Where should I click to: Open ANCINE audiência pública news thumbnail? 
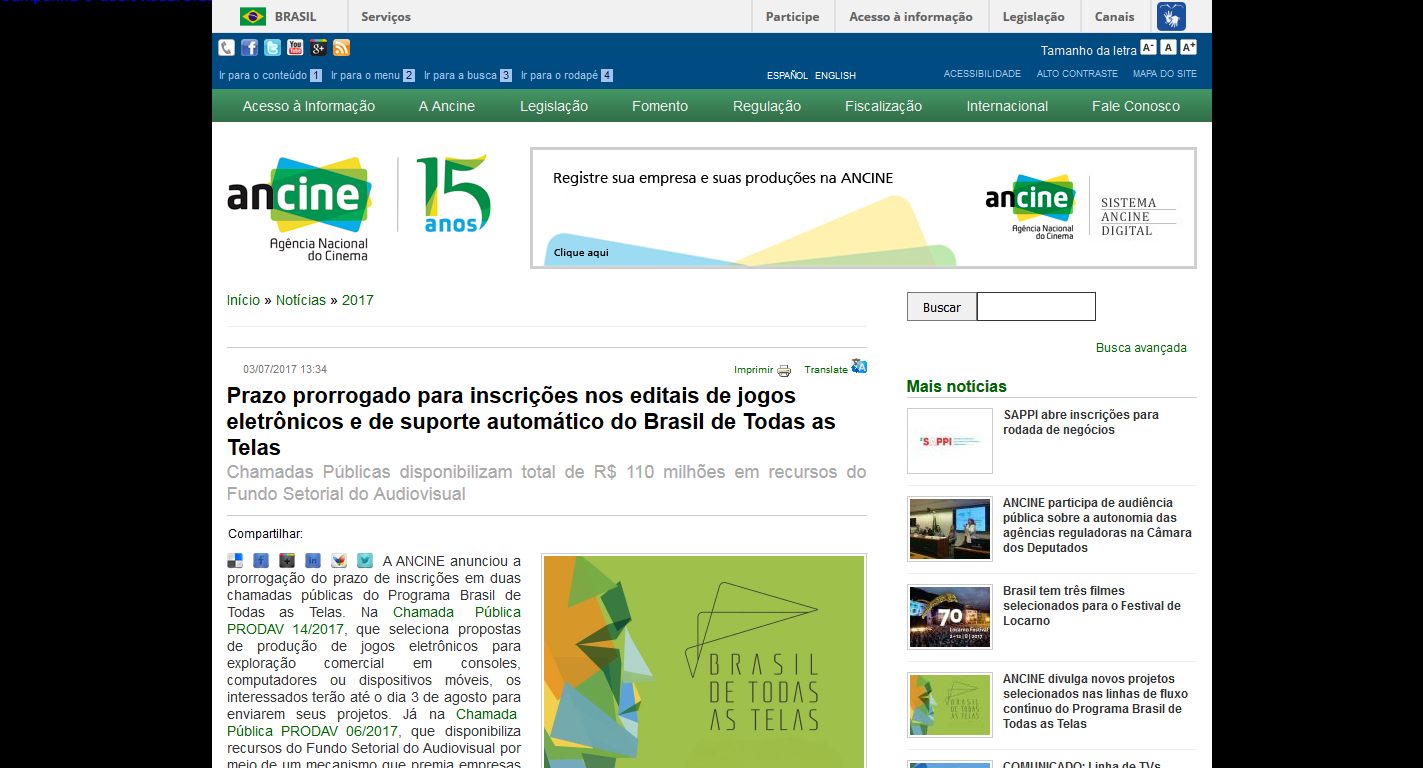tap(950, 529)
